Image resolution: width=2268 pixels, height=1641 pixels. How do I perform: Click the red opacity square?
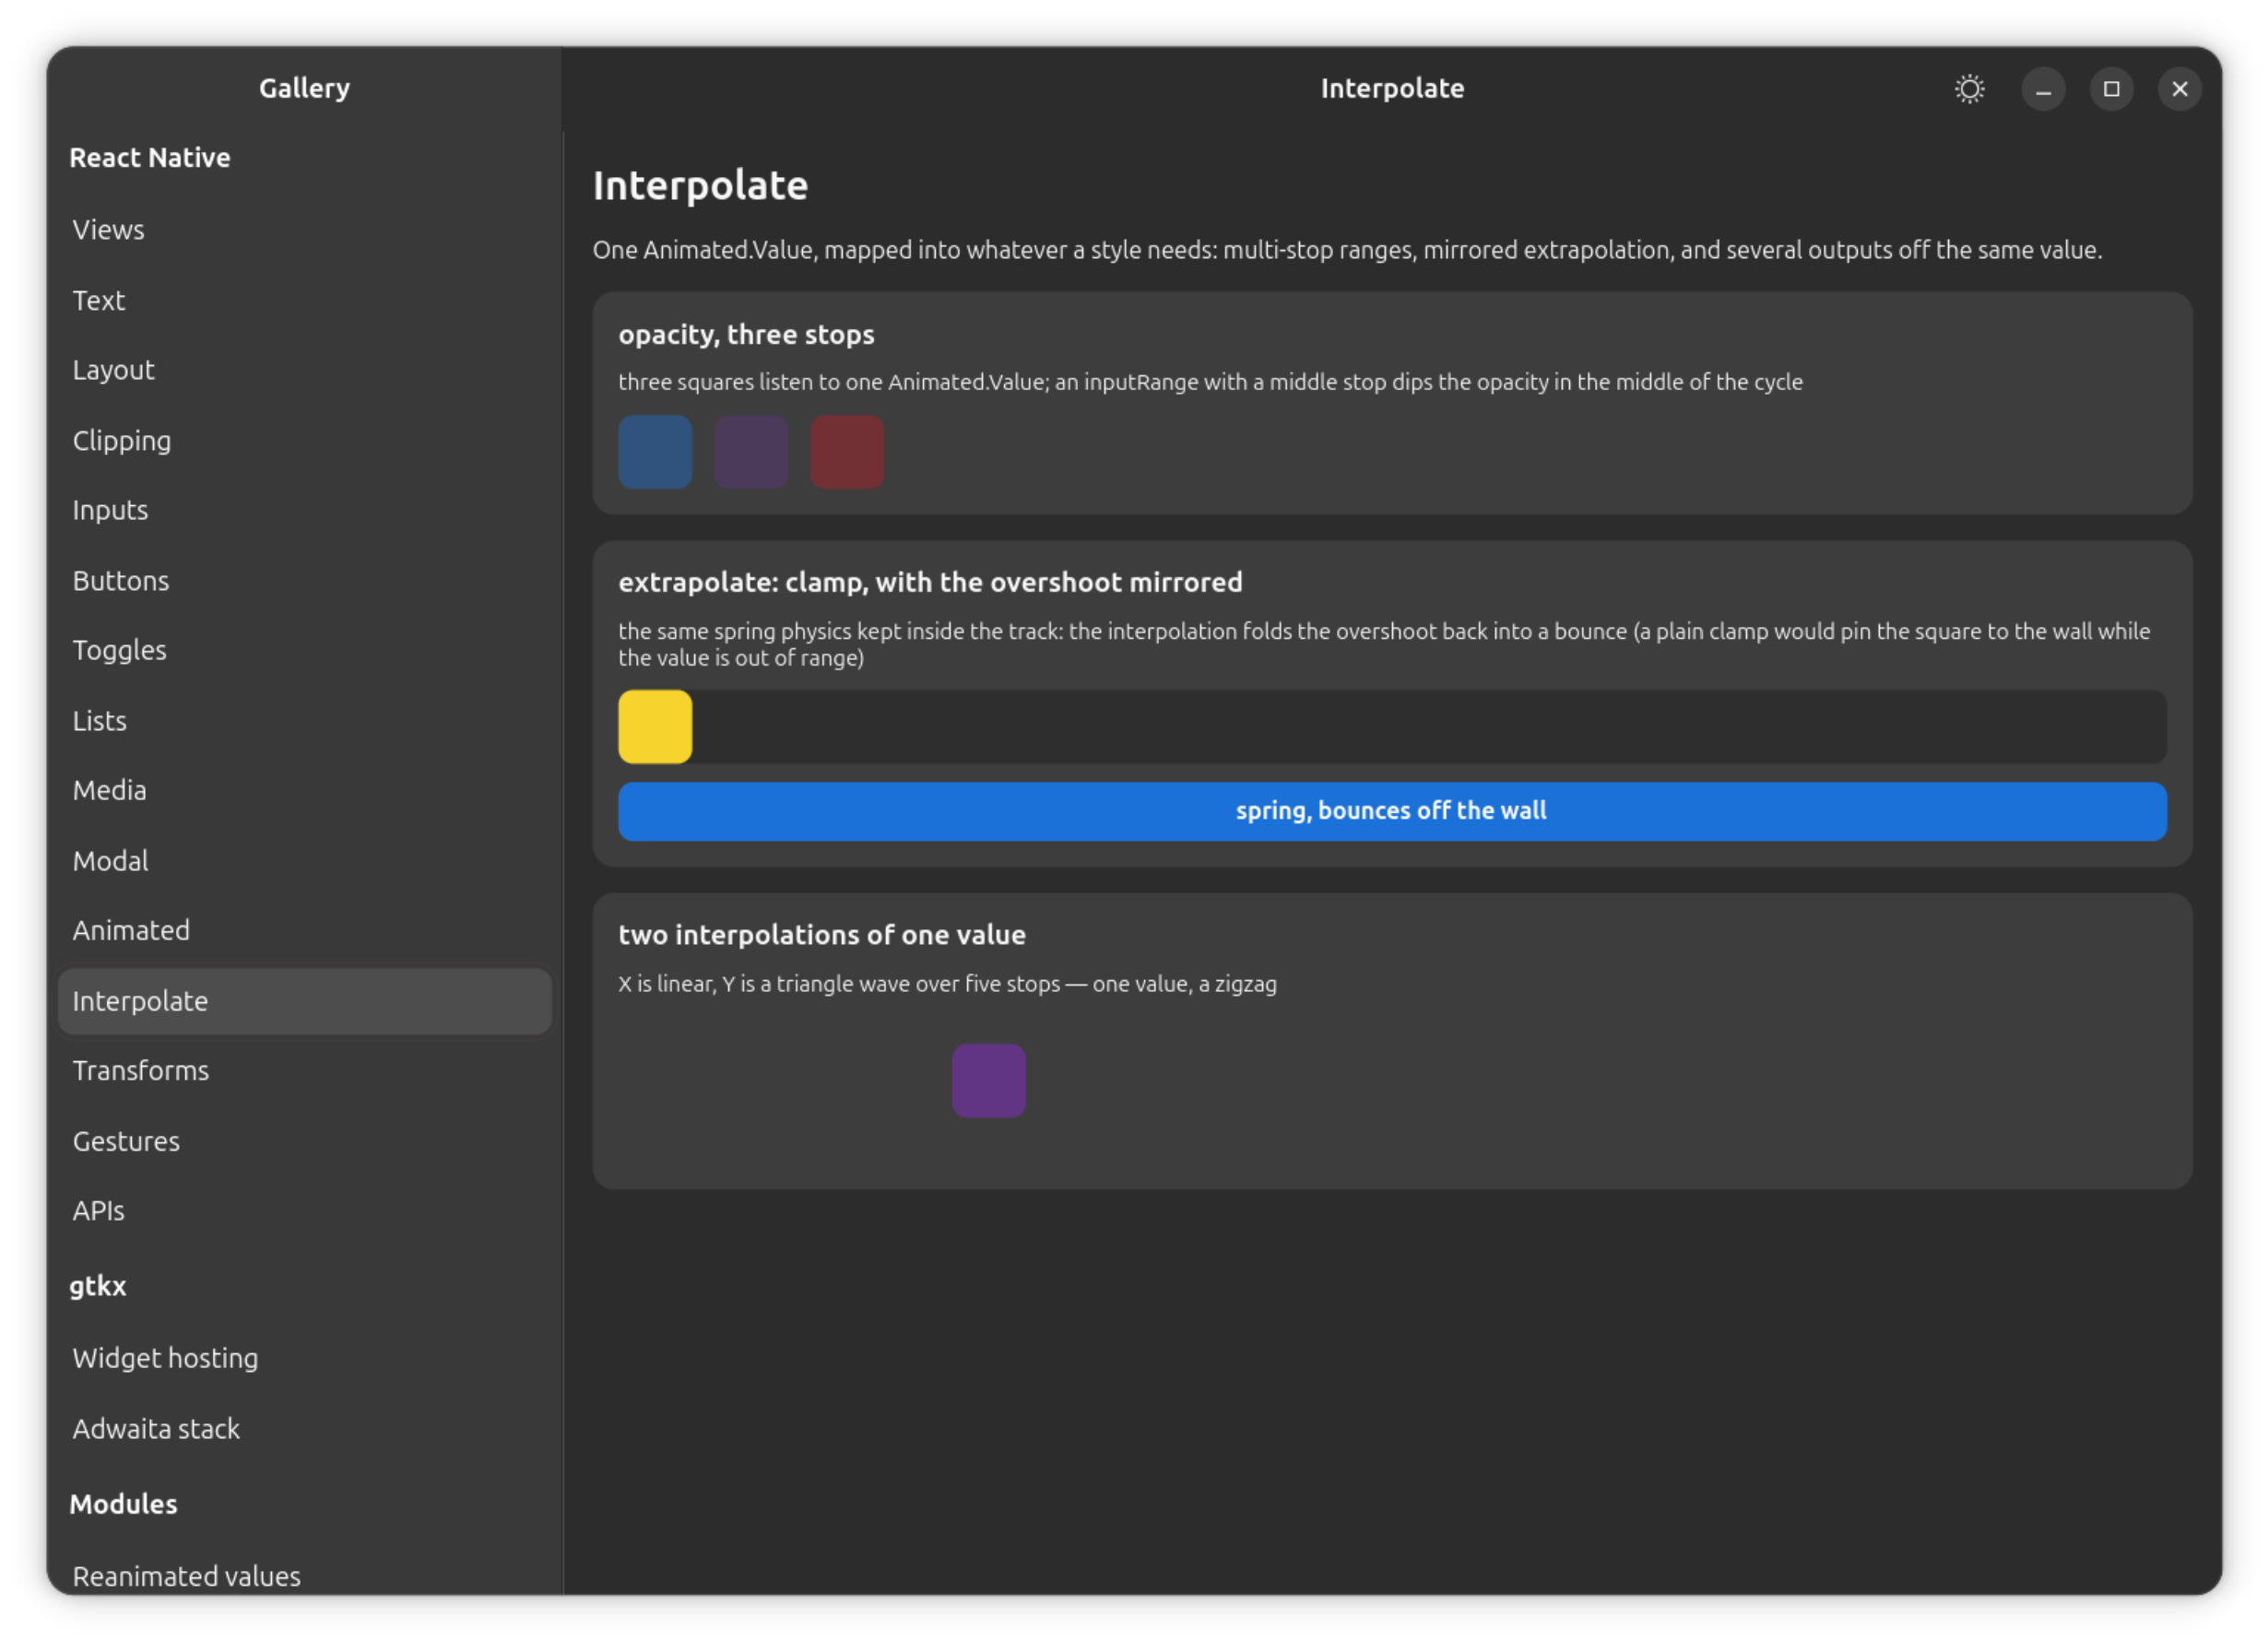(x=846, y=452)
